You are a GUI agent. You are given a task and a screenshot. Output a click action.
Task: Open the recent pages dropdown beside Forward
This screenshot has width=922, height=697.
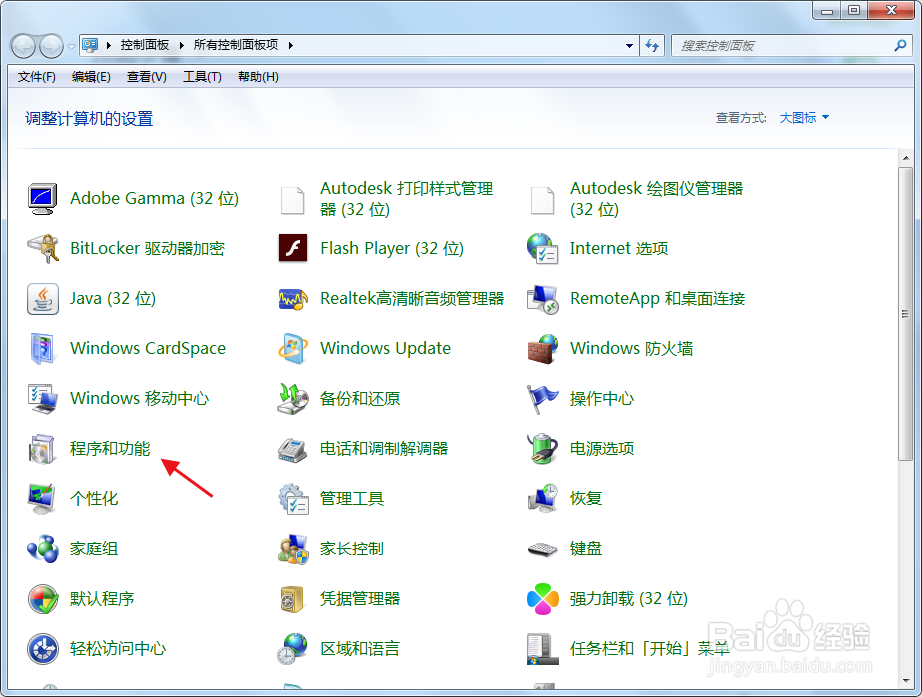[71, 46]
